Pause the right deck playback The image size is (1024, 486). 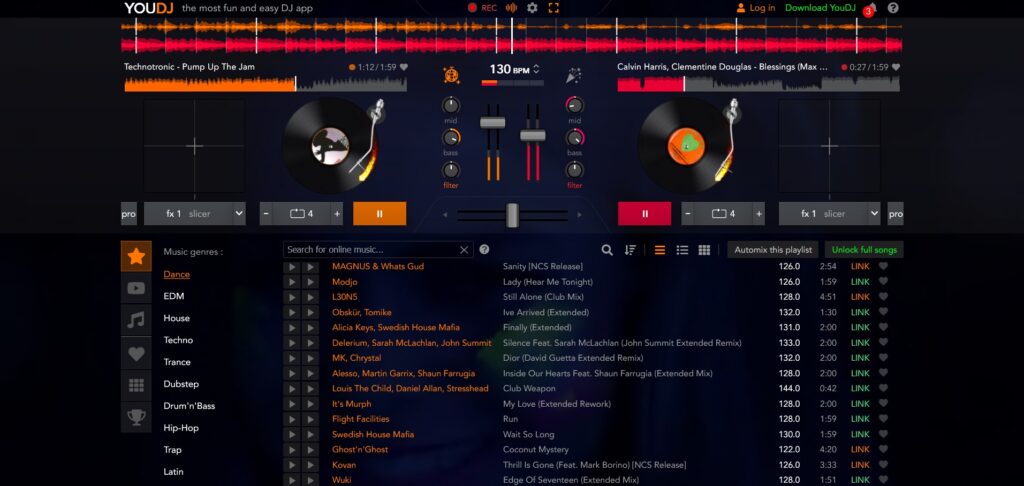[x=644, y=214]
